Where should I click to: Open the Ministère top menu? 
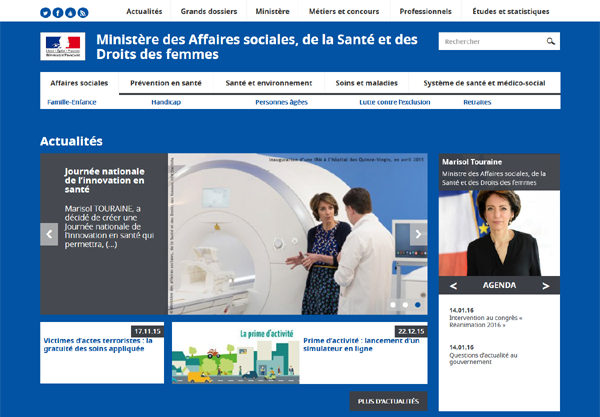[272, 11]
